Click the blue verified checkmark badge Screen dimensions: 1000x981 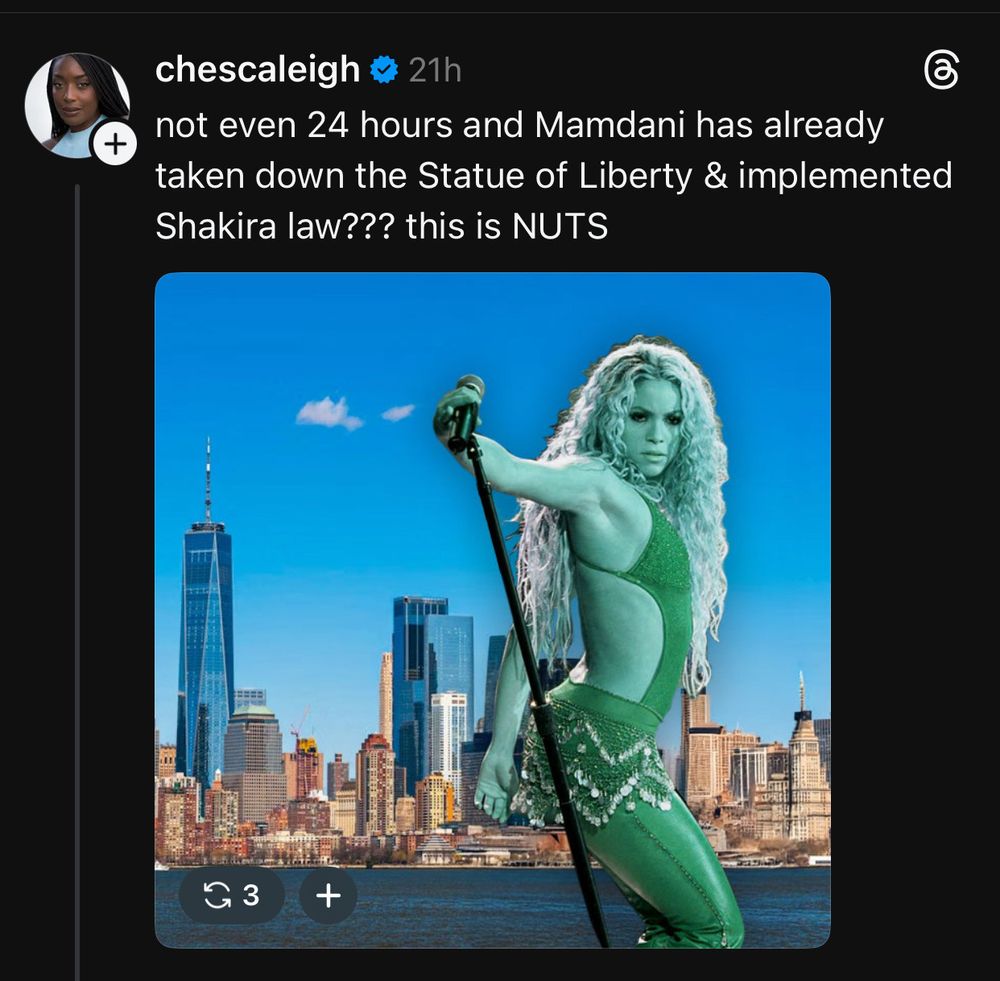pos(384,70)
